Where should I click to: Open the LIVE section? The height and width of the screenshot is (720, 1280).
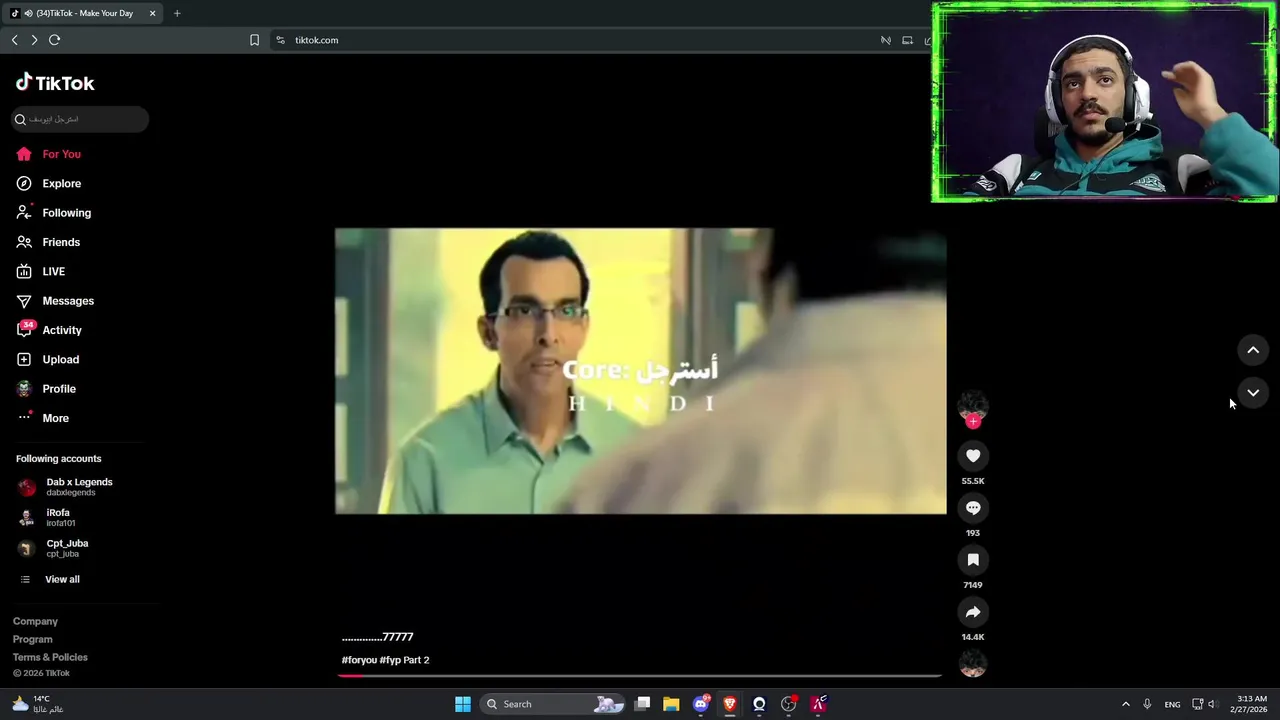(x=41, y=271)
